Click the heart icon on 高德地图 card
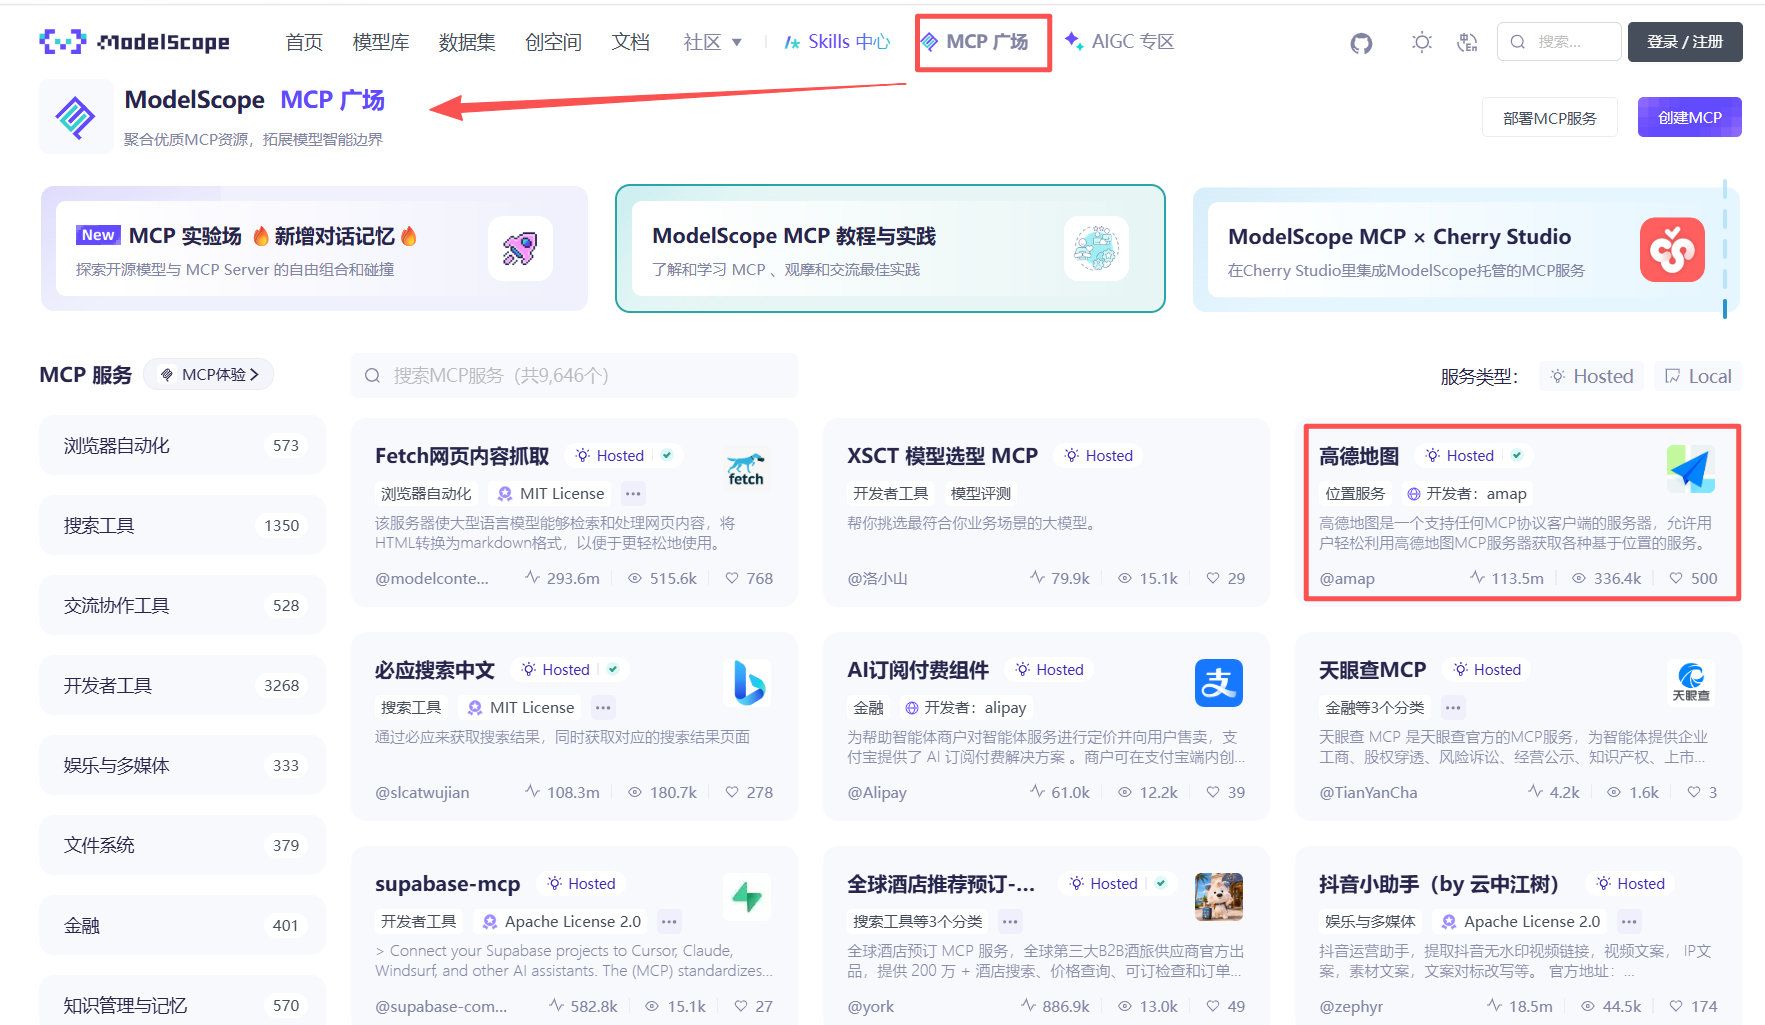 click(x=1676, y=578)
